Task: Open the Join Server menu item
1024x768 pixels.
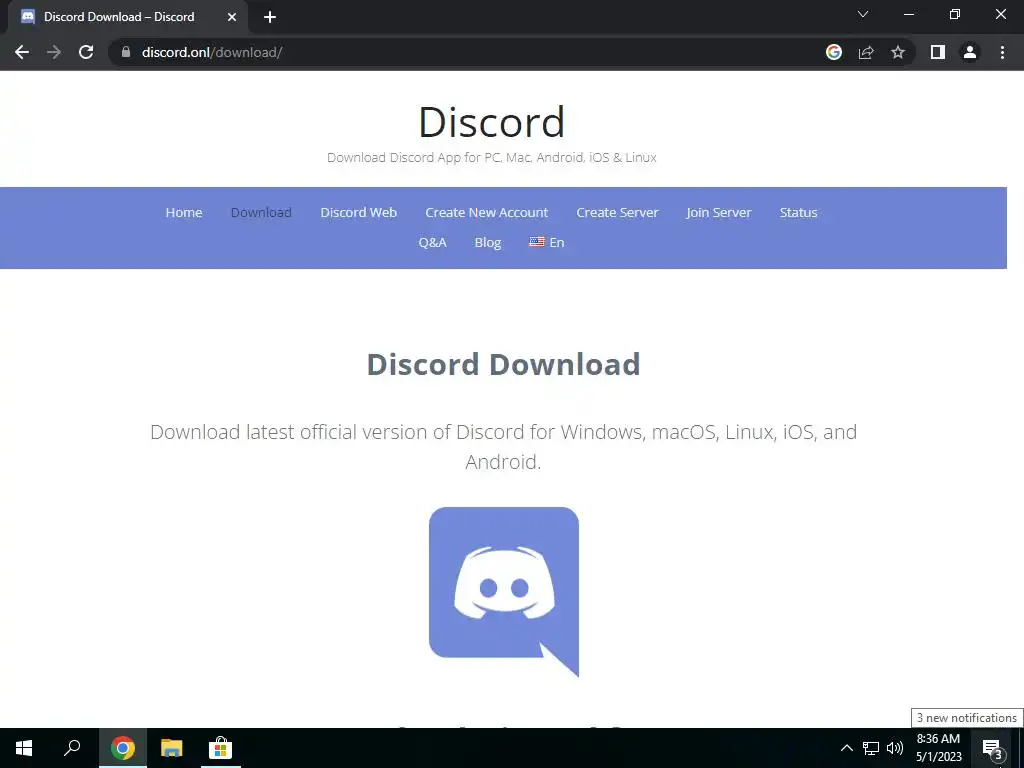Action: (718, 212)
